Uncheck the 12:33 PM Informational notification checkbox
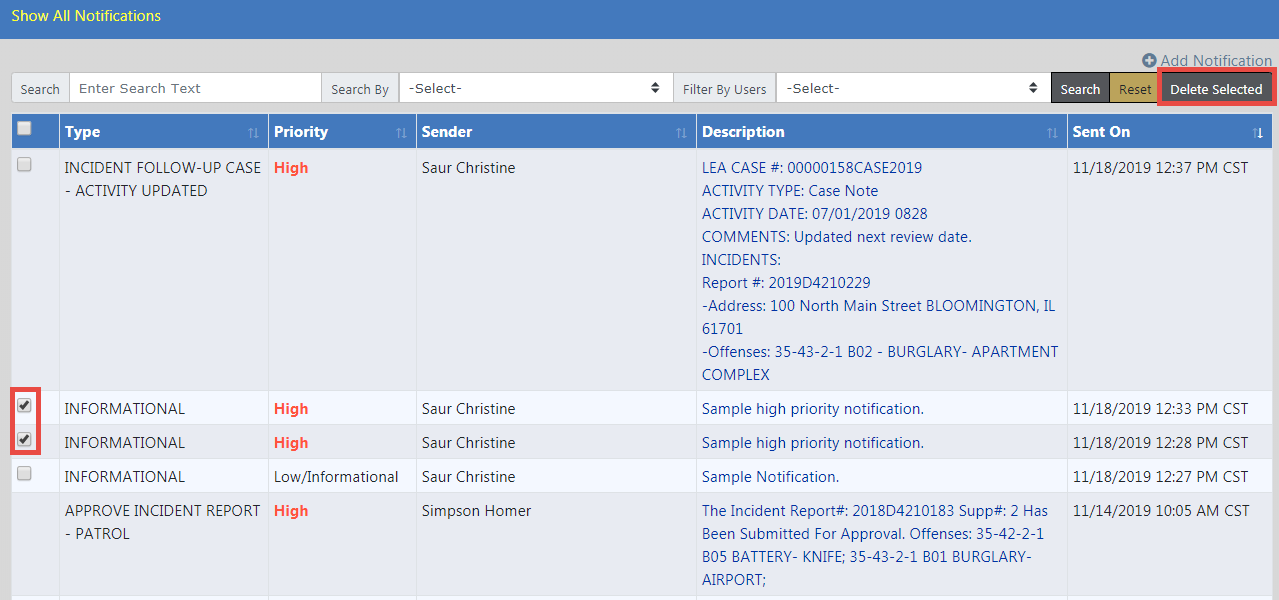The image size is (1279, 600). 25,405
